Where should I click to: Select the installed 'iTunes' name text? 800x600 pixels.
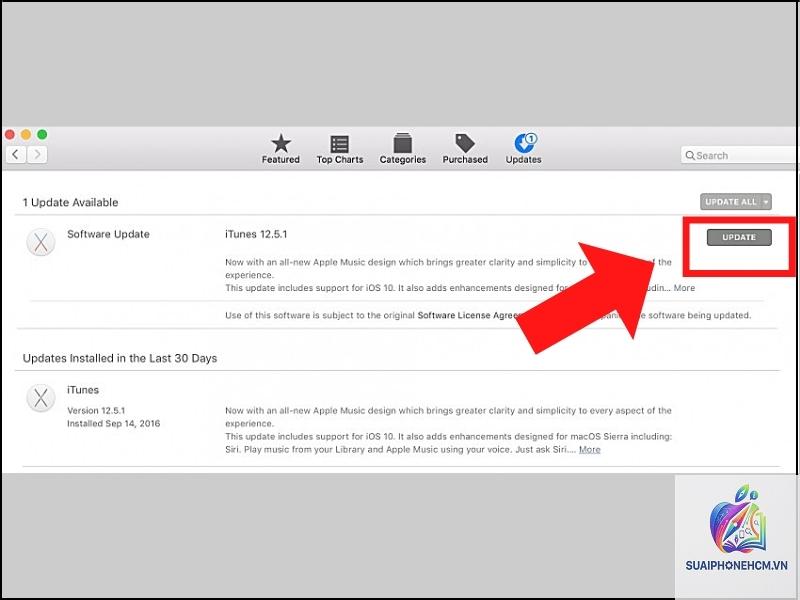point(83,390)
